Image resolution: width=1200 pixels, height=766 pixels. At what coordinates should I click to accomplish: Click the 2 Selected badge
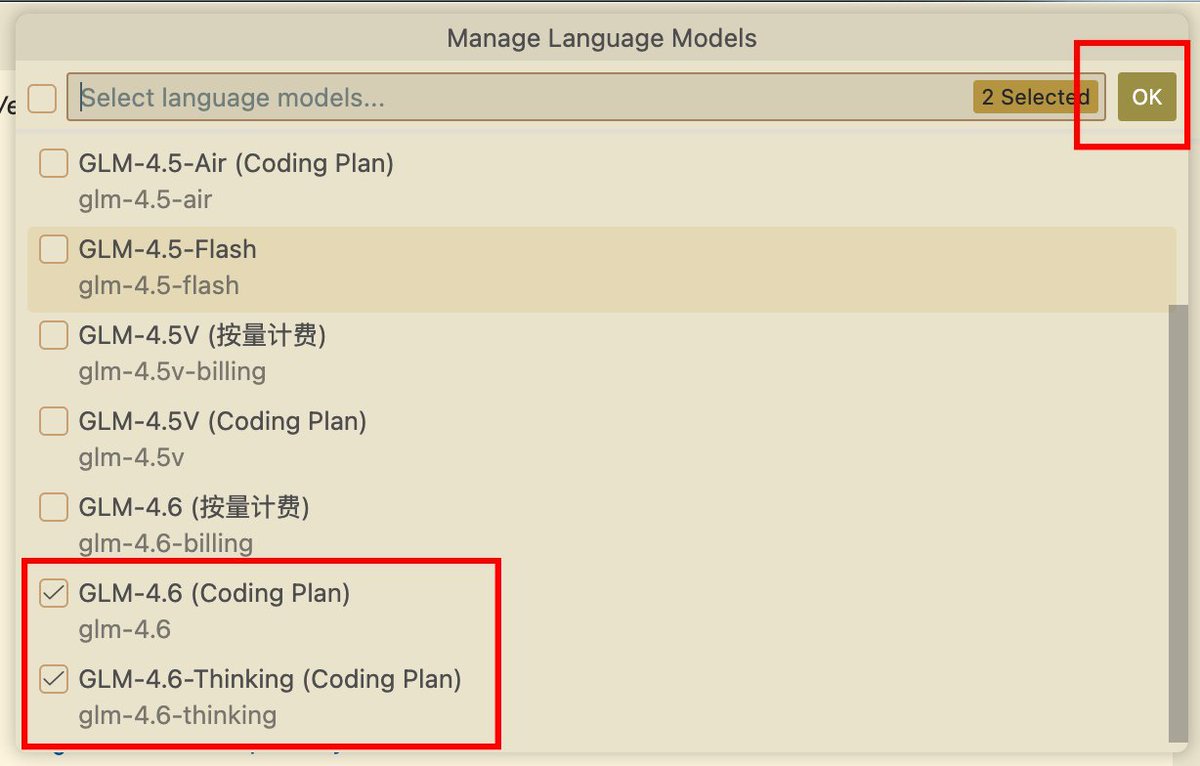(1035, 97)
